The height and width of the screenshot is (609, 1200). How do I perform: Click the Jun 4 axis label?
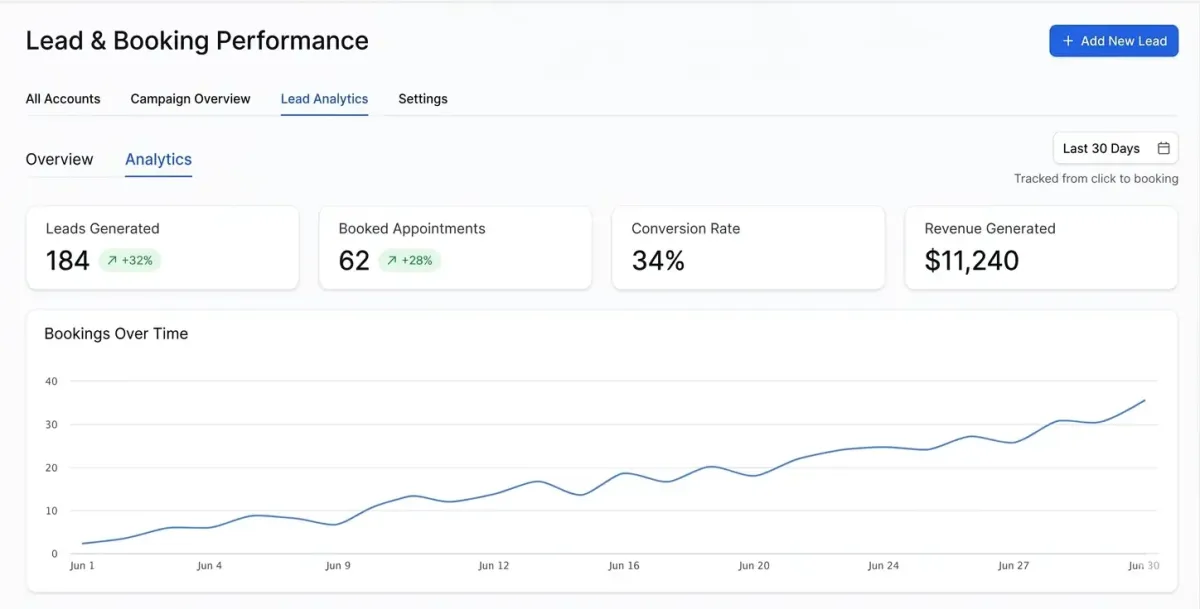(210, 566)
